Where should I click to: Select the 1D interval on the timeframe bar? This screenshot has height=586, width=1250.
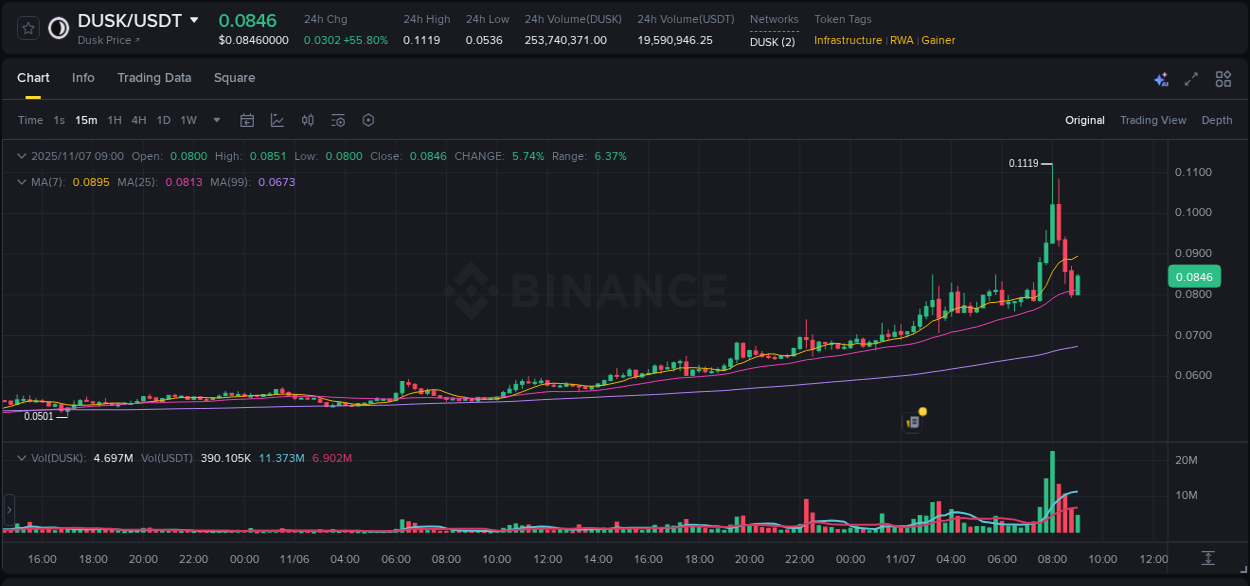163,120
